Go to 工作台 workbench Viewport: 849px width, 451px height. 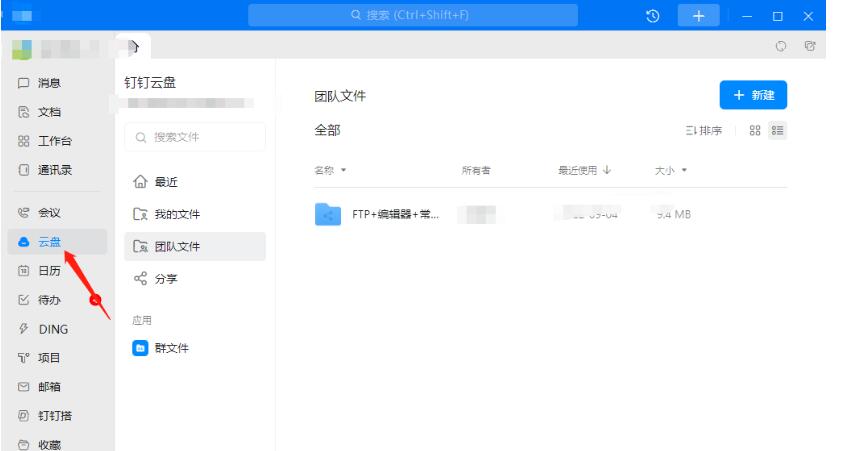coord(45,142)
